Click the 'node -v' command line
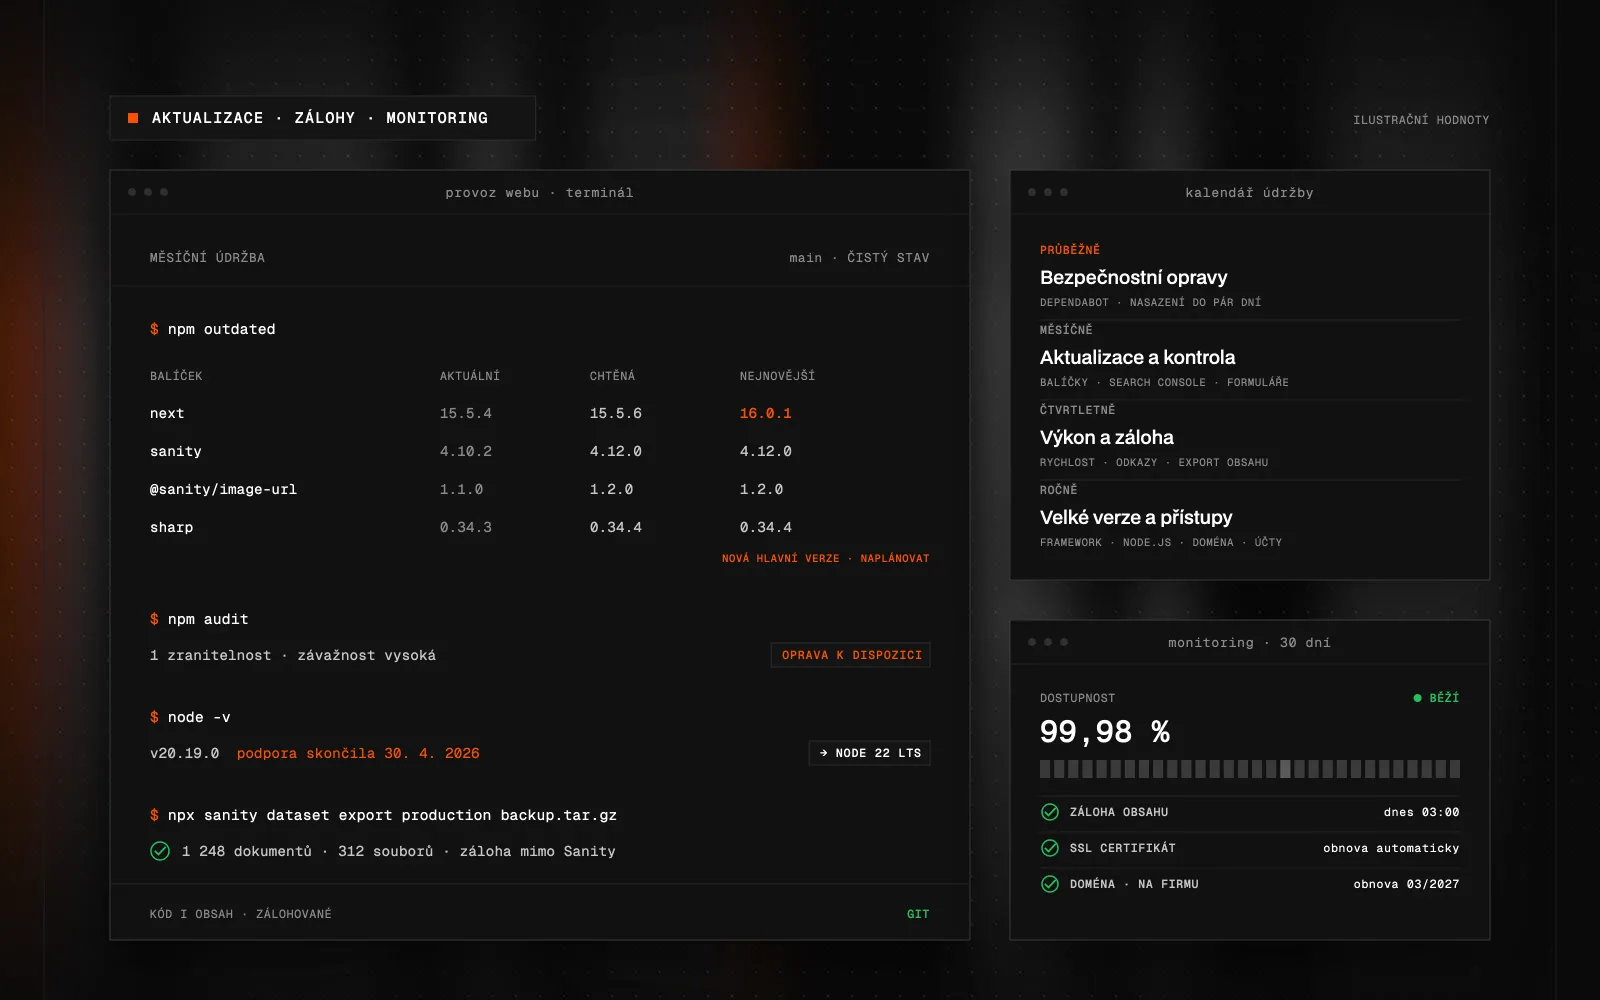The width and height of the screenshot is (1600, 1000). click(190, 717)
